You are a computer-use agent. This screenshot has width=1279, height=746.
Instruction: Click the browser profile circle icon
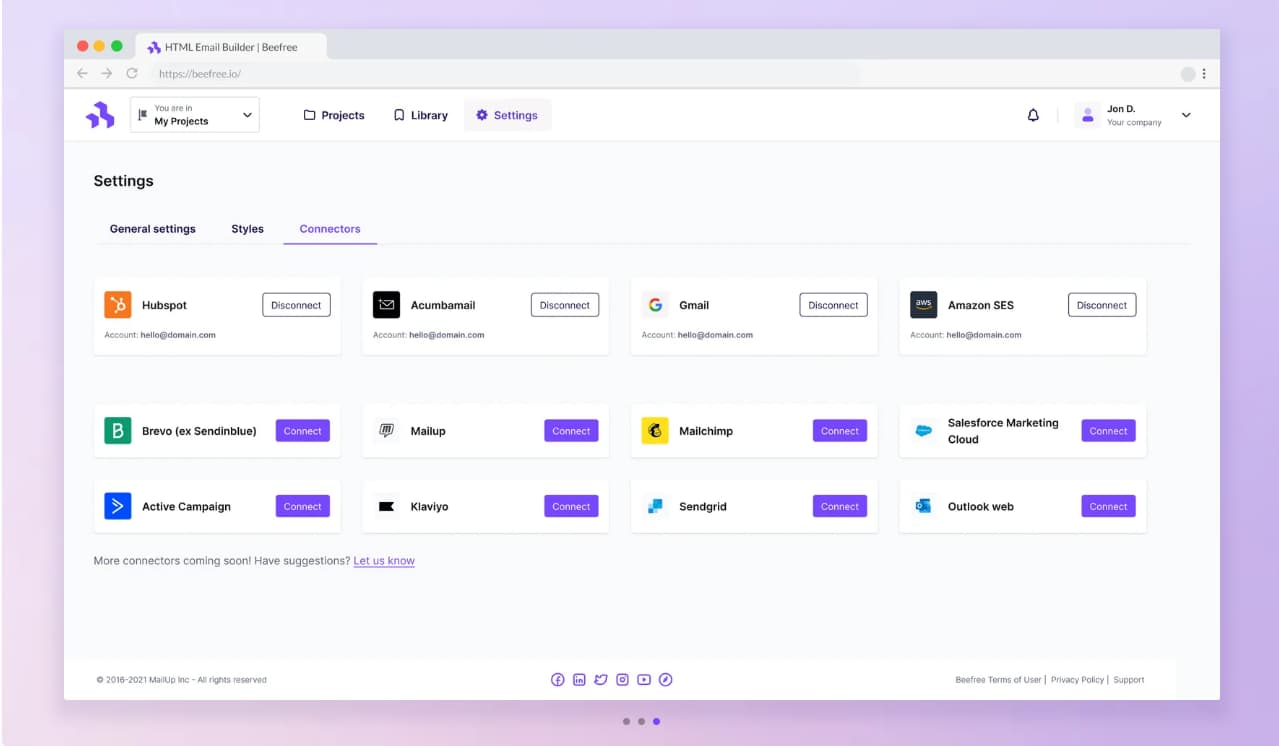pyautogui.click(x=1188, y=73)
